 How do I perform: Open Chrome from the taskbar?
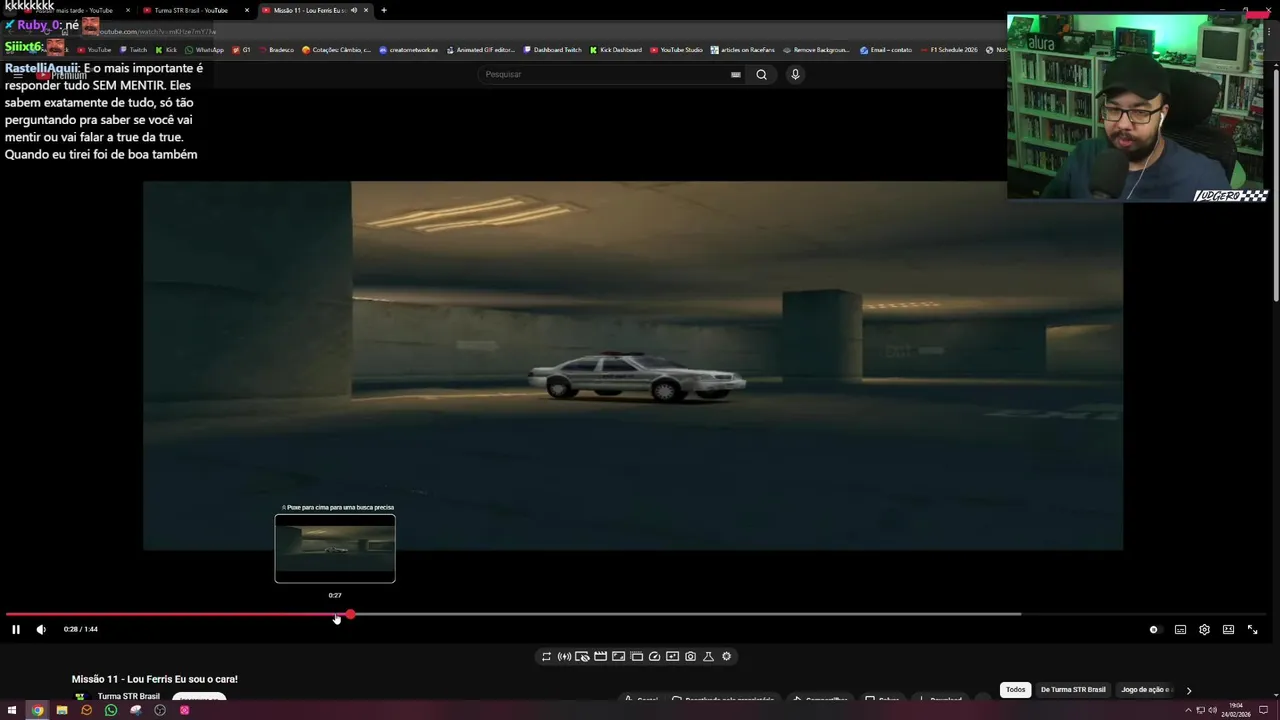click(37, 710)
